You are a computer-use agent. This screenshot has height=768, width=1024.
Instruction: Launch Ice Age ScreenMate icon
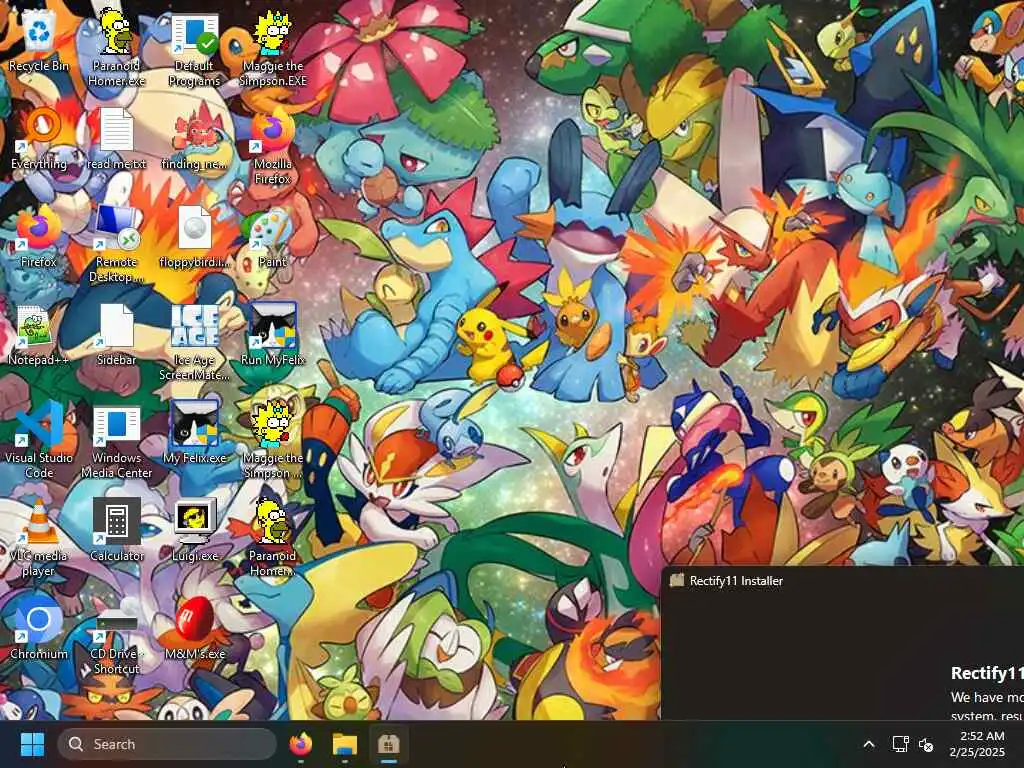tap(195, 342)
